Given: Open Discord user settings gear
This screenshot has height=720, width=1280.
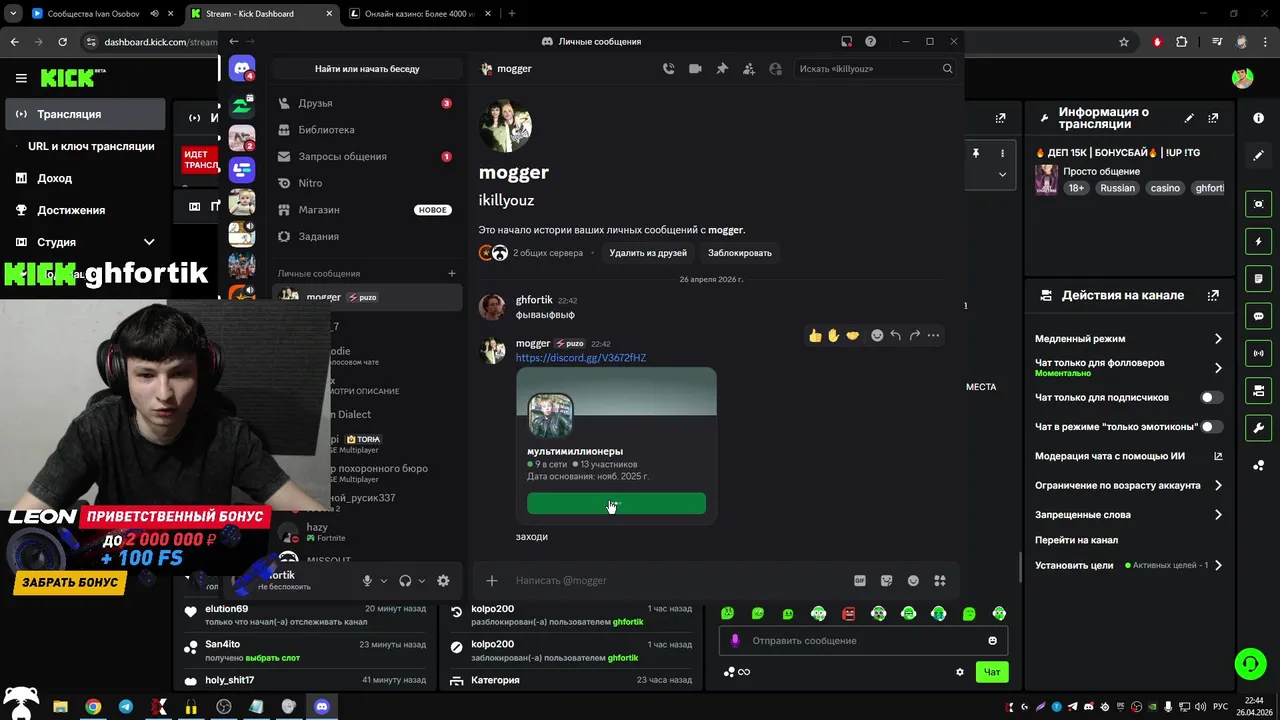Looking at the screenshot, I should (443, 581).
